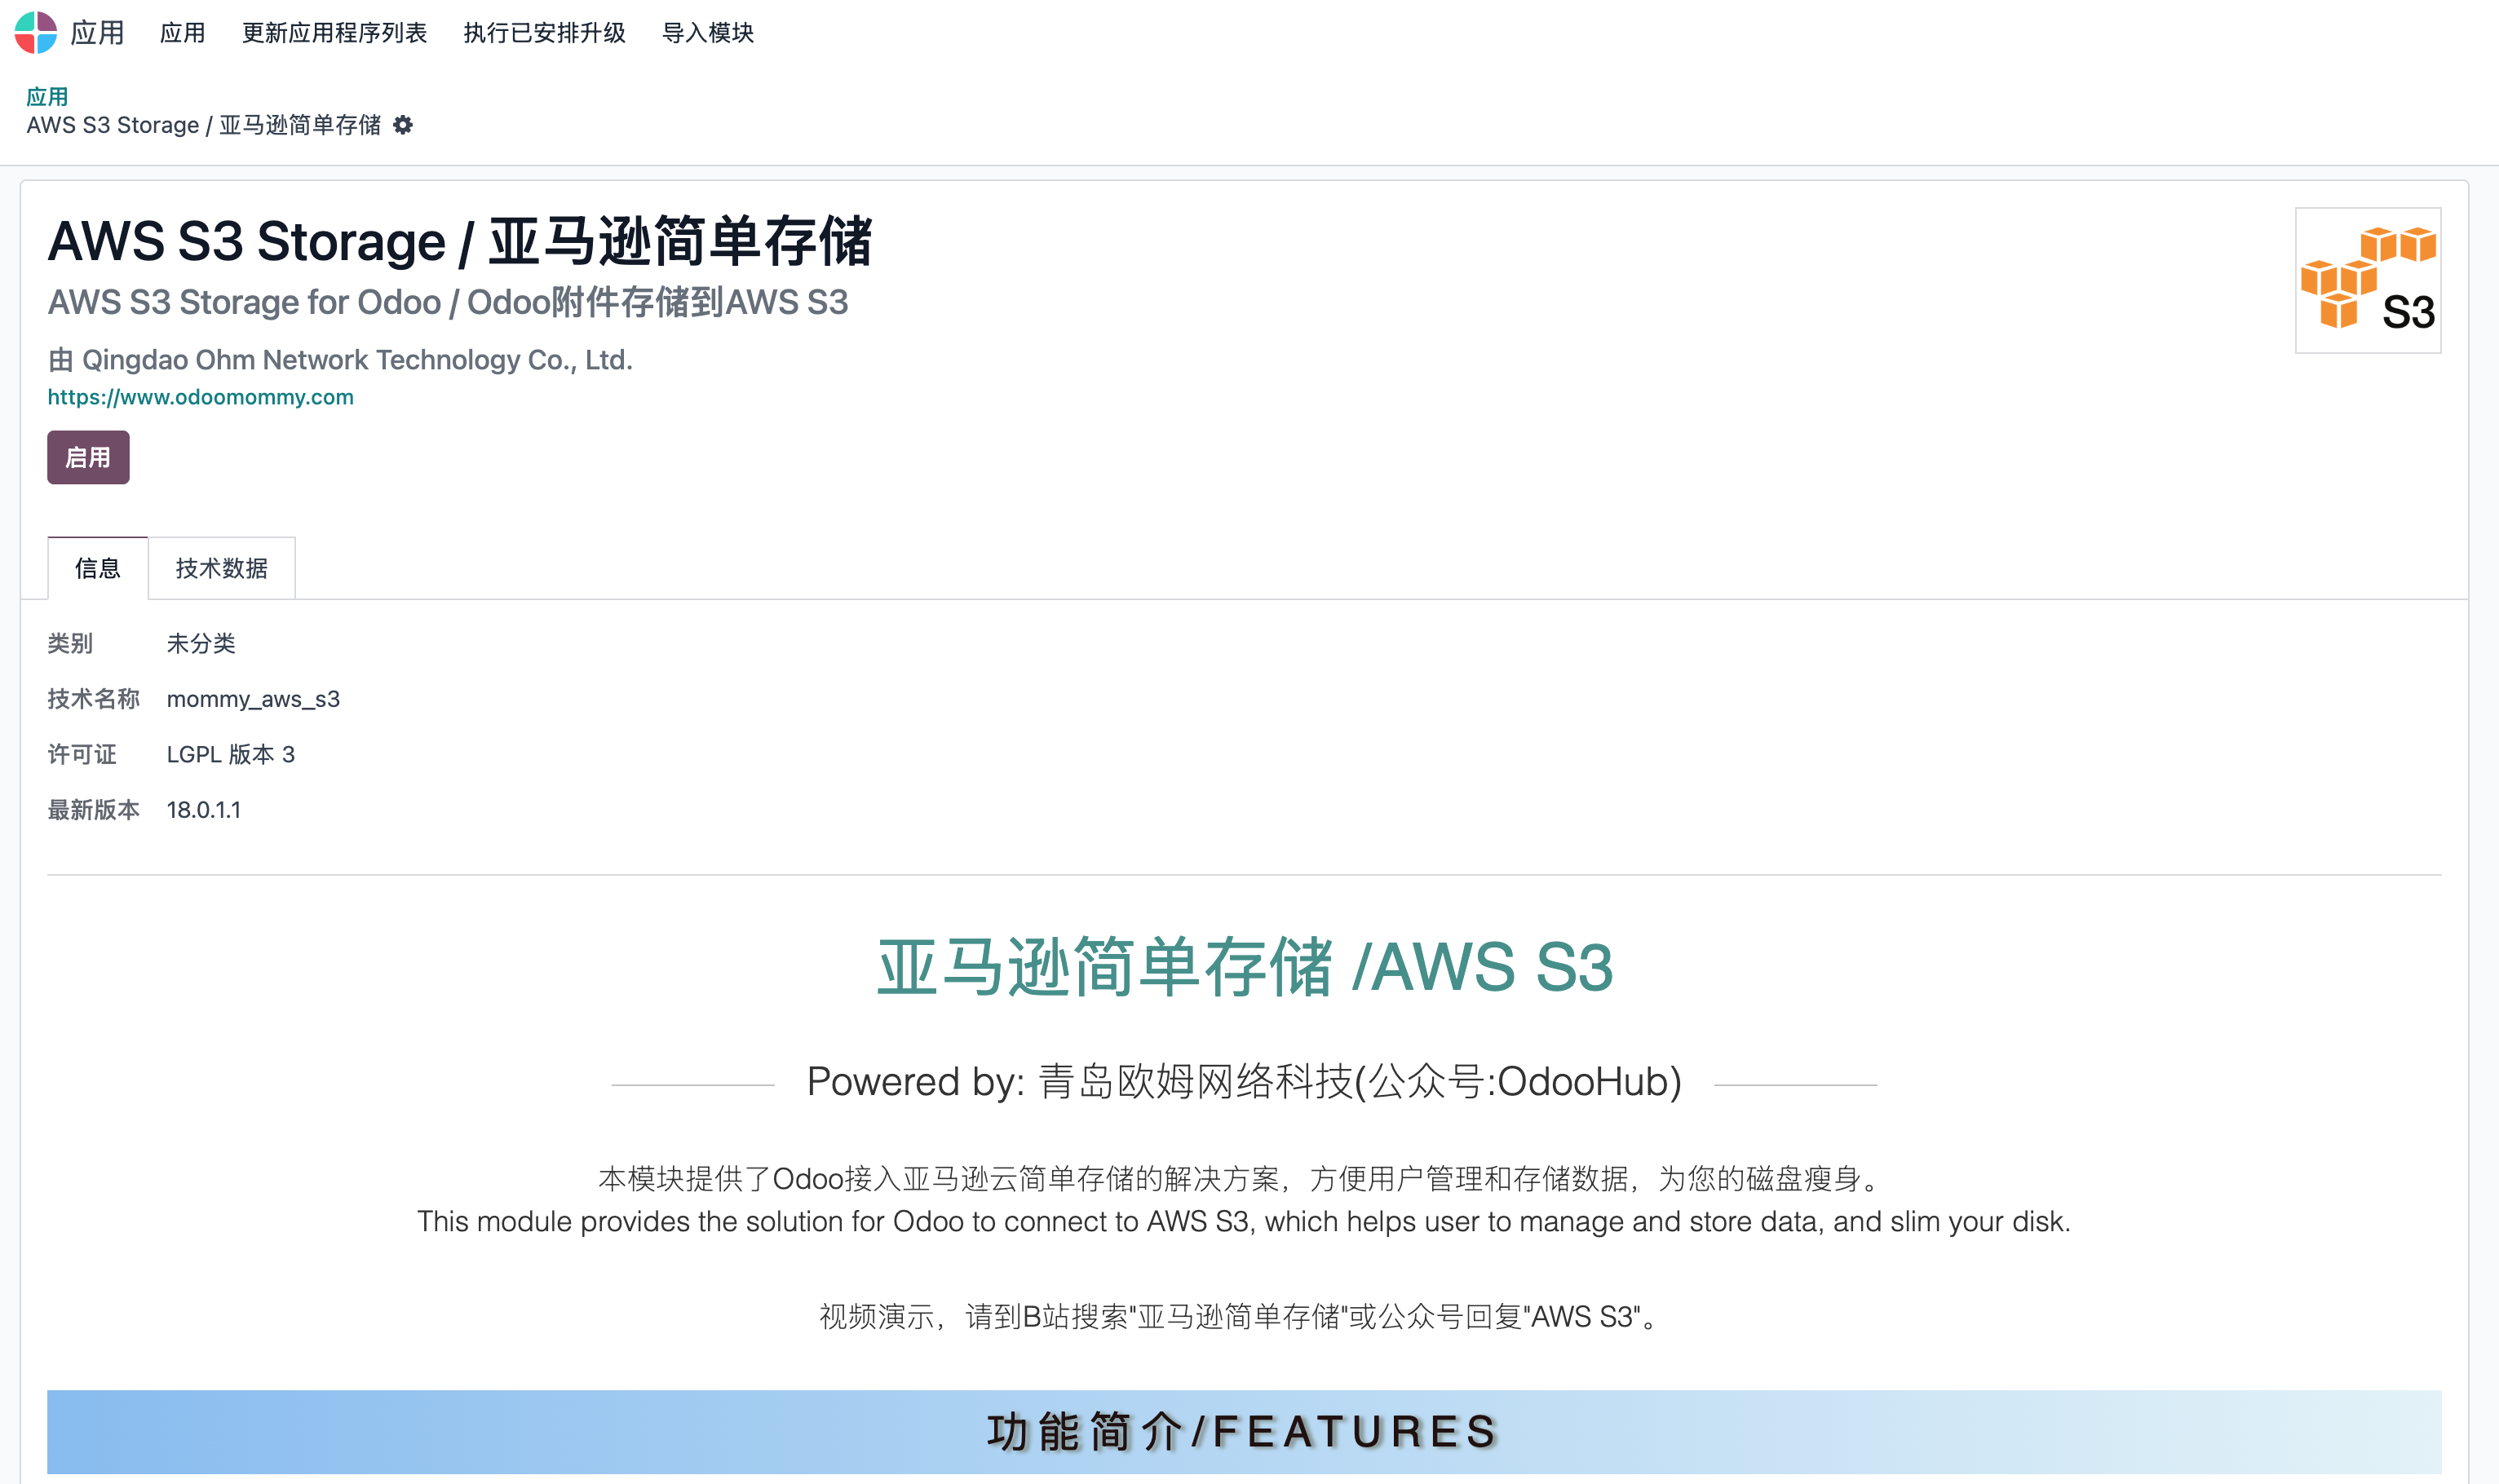This screenshot has width=2499, height=1484.
Task: Click the breadcrumb text AWS S3 Storage / 亚马逊简单存储
Action: pos(204,125)
